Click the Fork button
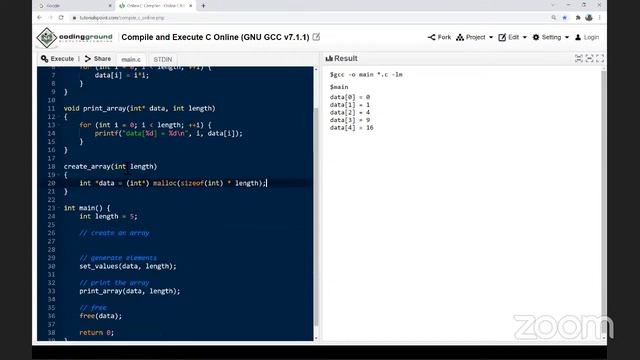The image size is (640, 360). tap(439, 37)
